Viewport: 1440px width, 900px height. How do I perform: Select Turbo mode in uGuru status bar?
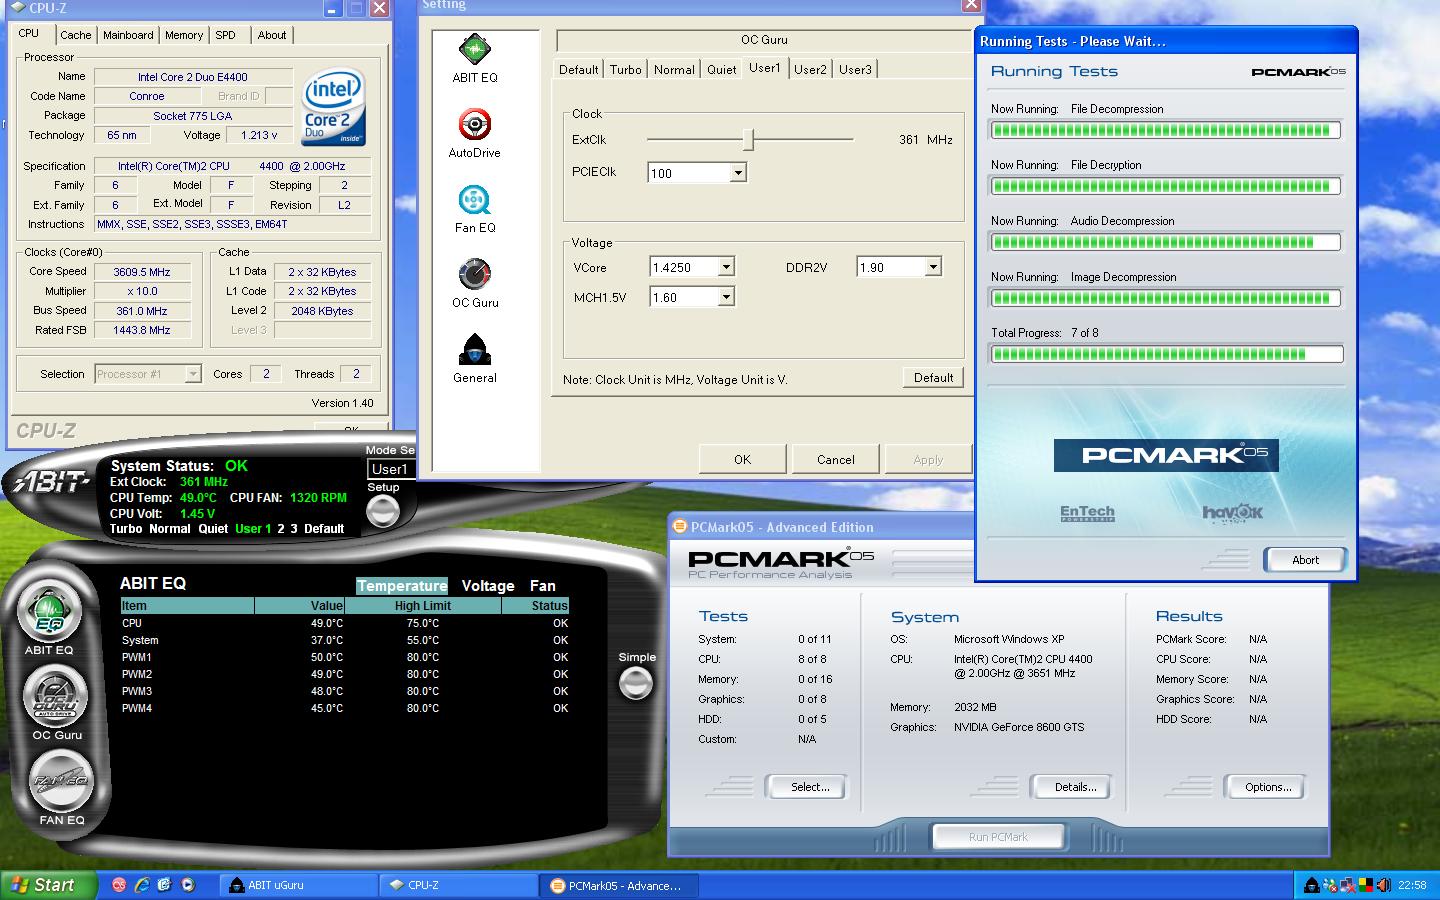pos(126,528)
